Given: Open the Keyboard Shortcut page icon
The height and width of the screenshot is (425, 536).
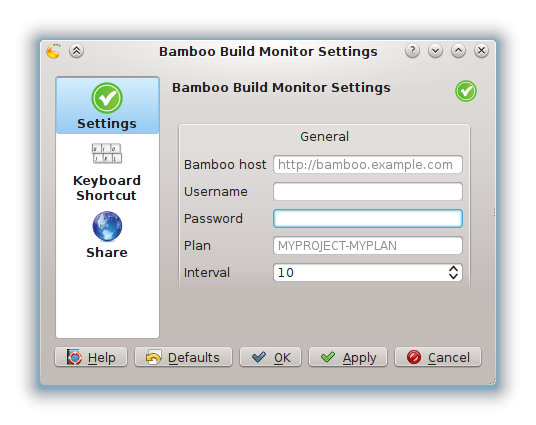Looking at the screenshot, I should (x=107, y=153).
